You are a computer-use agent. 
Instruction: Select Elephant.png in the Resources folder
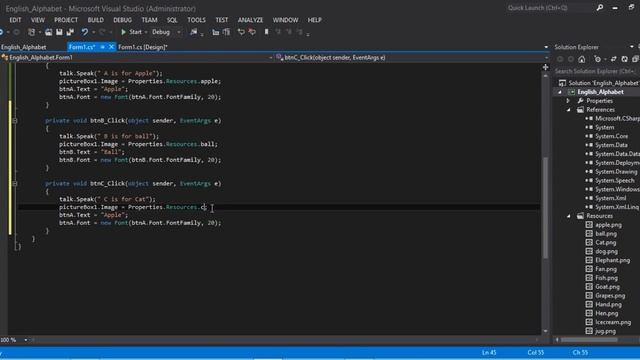pos(612,260)
